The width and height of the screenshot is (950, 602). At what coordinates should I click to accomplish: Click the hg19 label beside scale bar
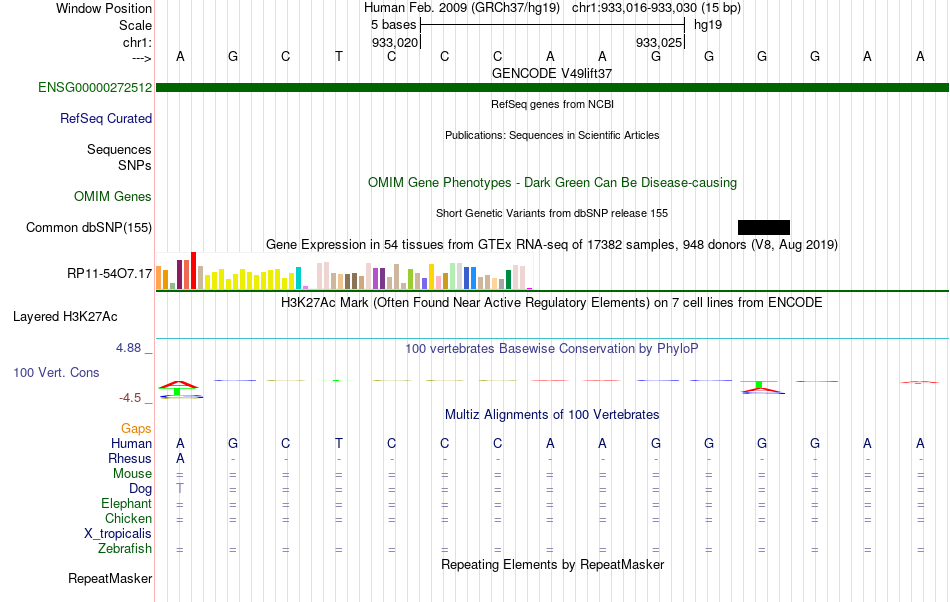(x=708, y=25)
